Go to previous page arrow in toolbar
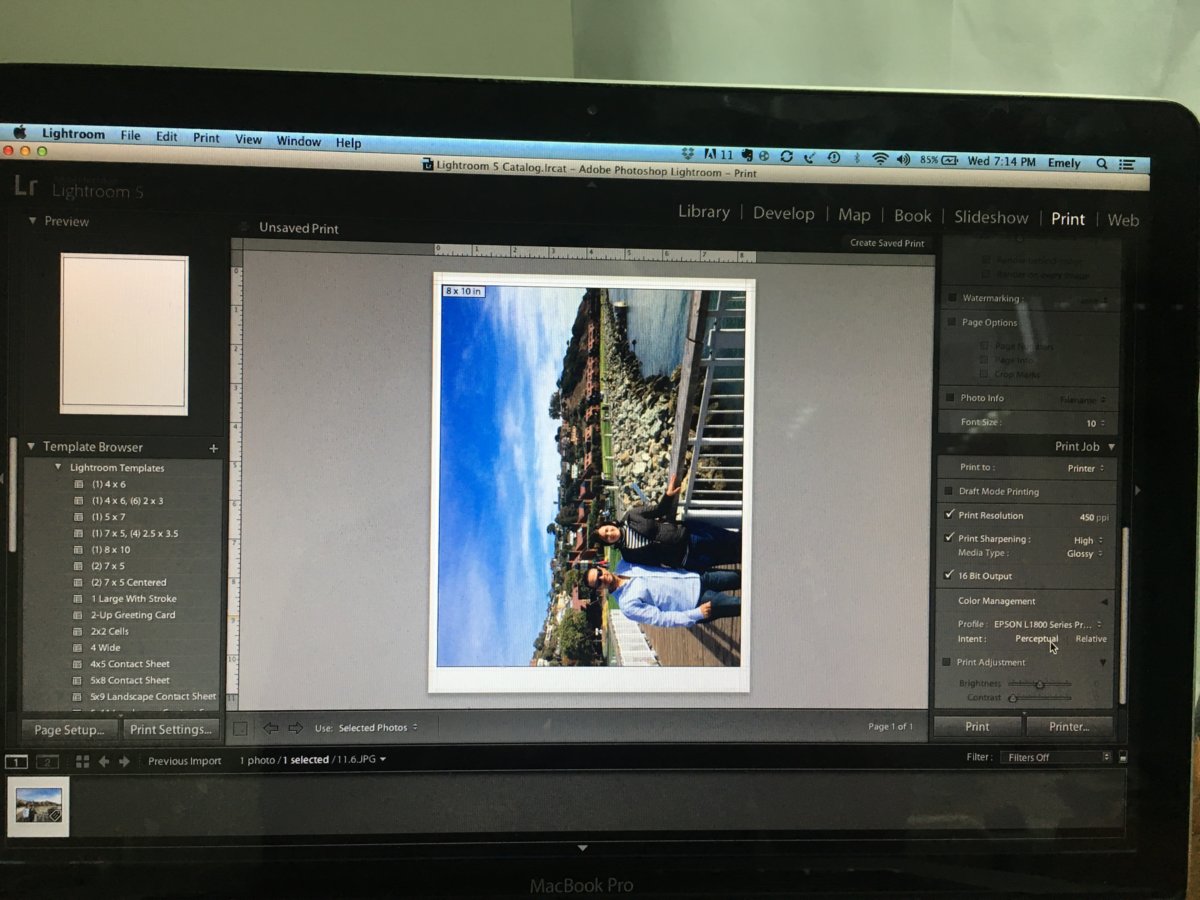This screenshot has width=1200, height=900. pyautogui.click(x=270, y=728)
